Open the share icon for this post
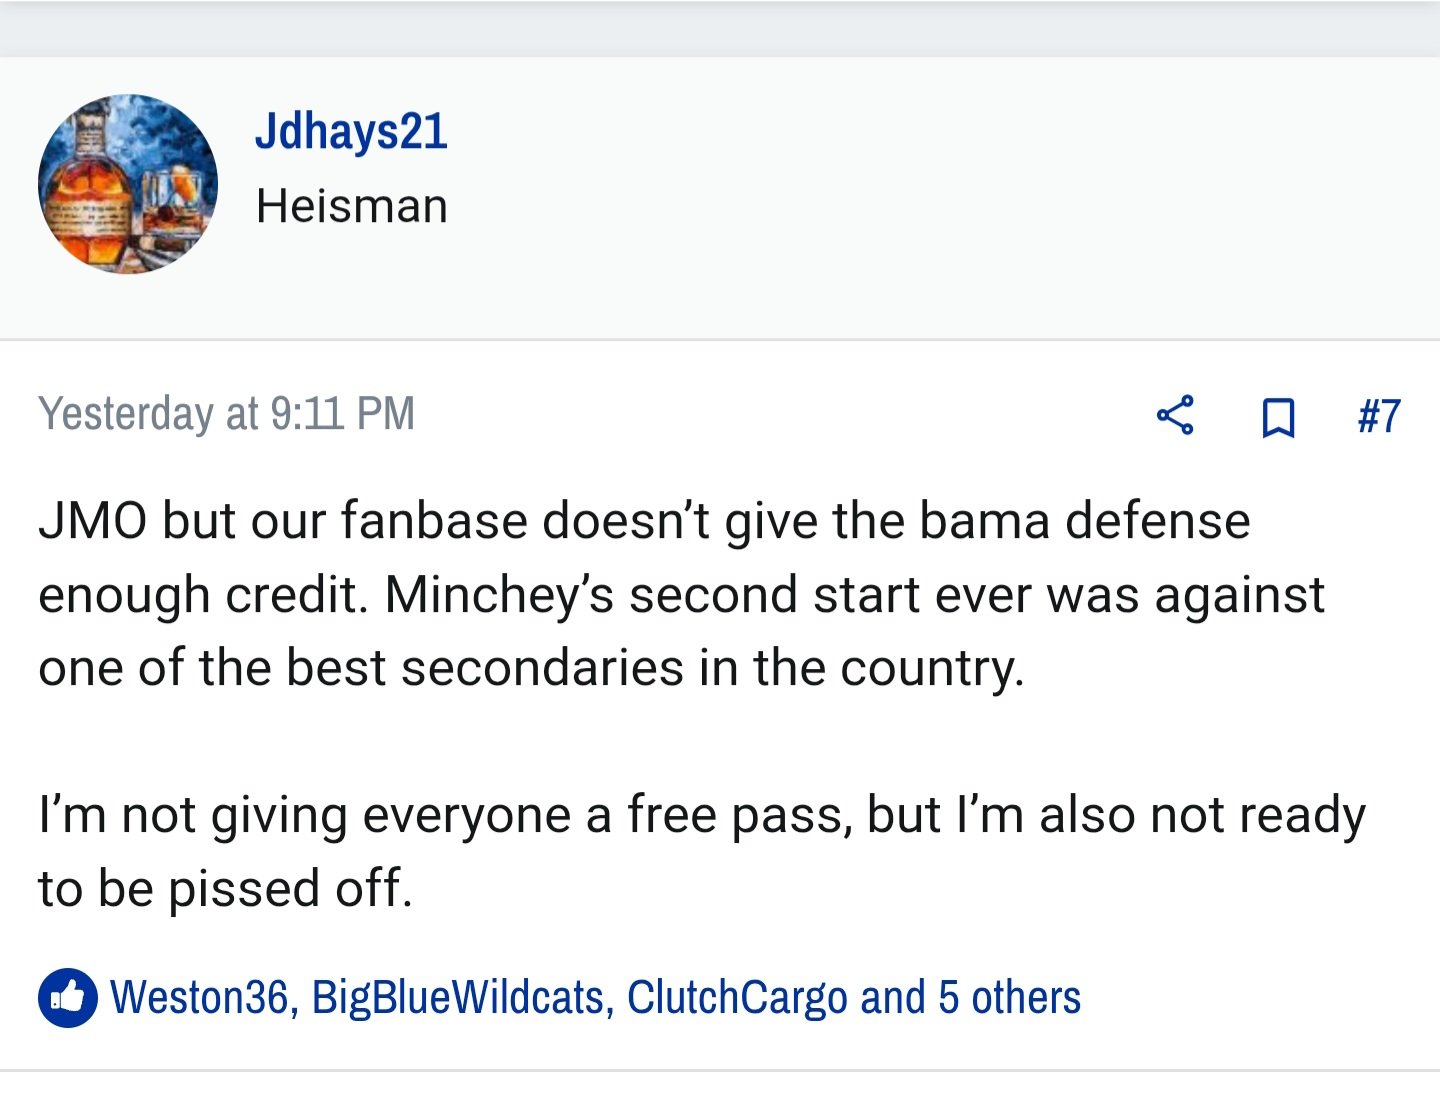Screen dimensions: 1440x1115 (x=1175, y=415)
